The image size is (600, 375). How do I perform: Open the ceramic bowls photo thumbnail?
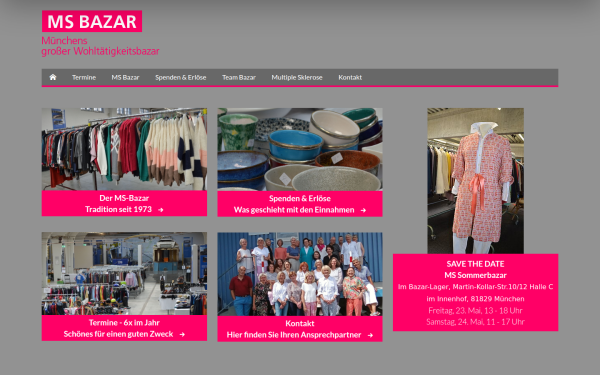click(x=300, y=149)
